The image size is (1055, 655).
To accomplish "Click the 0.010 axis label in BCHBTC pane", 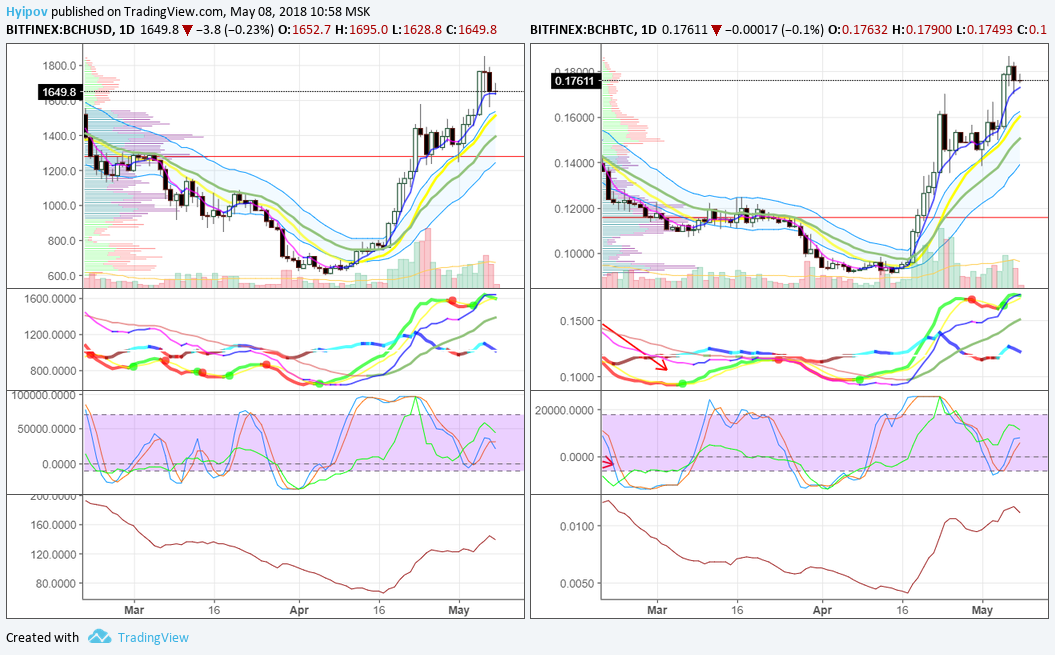I will (577, 526).
